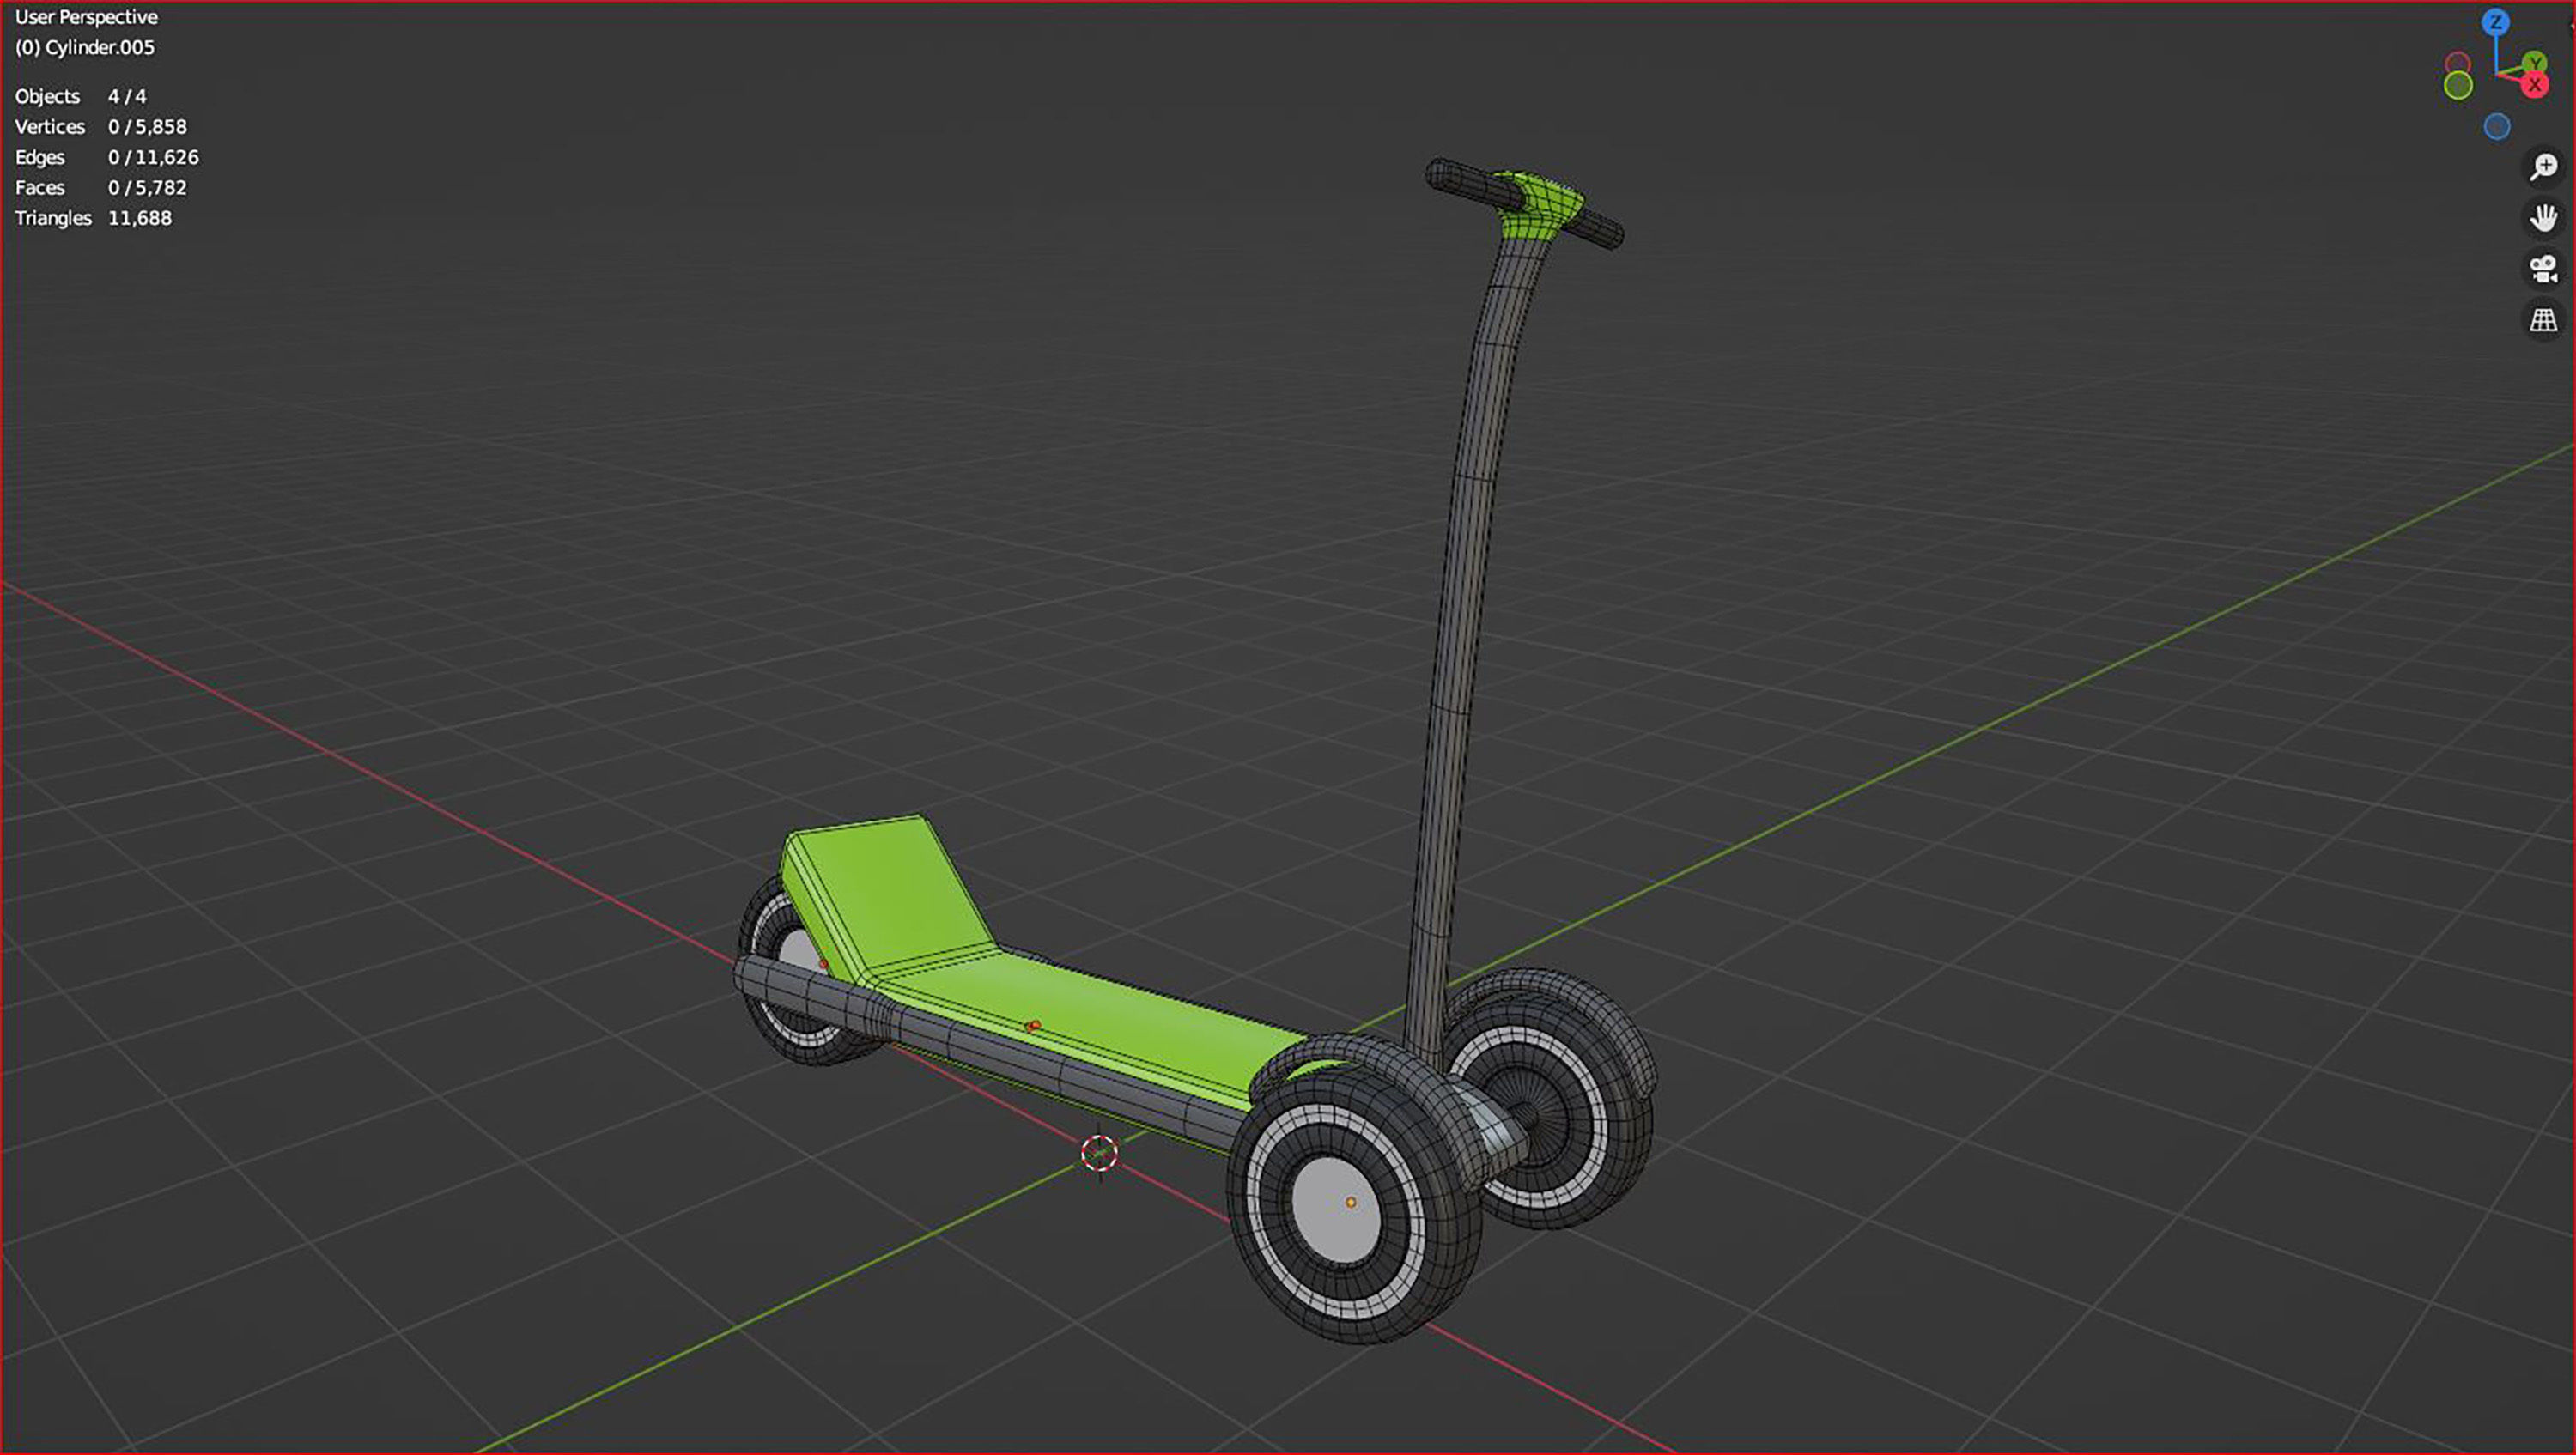Click the zoom view magnifier icon
Screen dimensions: 2576x1455
[2544, 166]
